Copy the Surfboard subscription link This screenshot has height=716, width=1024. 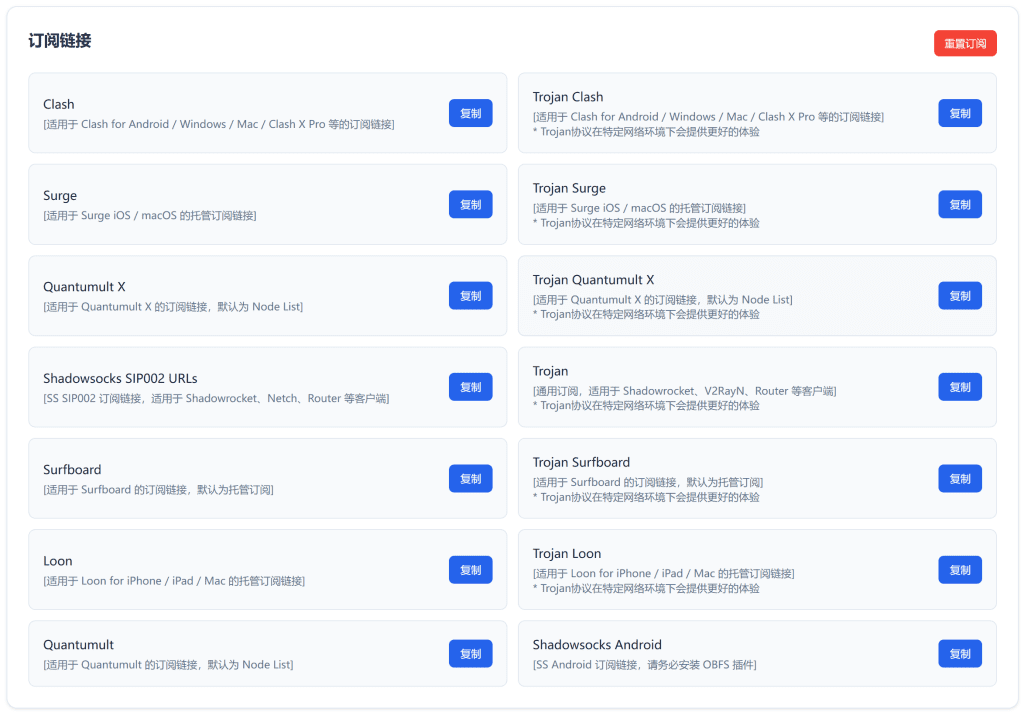[470, 479]
